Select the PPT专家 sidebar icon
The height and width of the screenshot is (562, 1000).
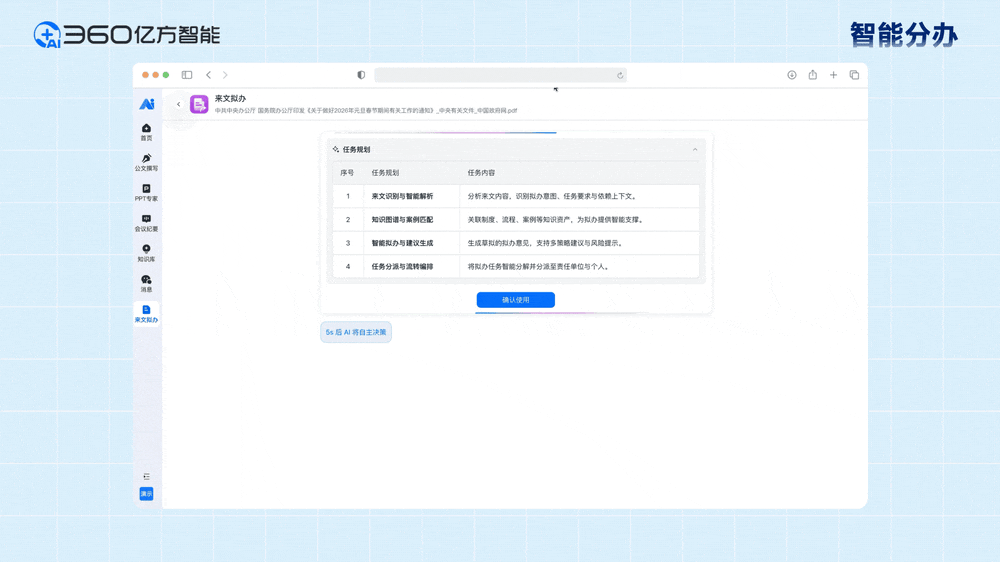point(146,192)
